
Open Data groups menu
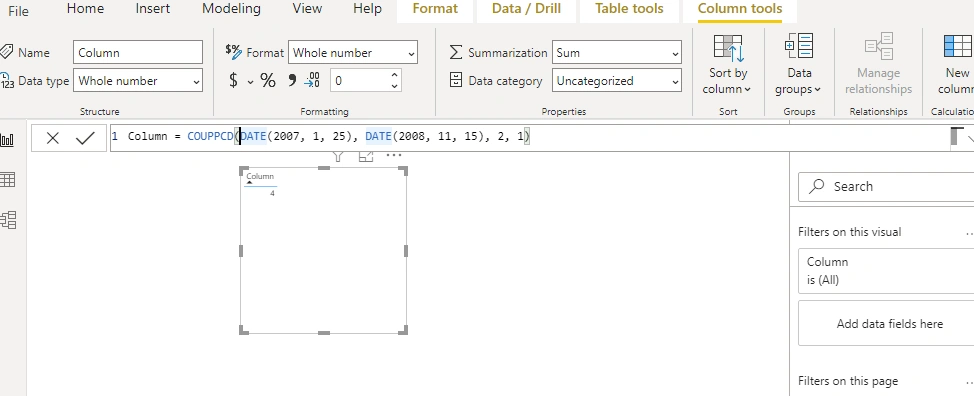pyautogui.click(x=799, y=65)
